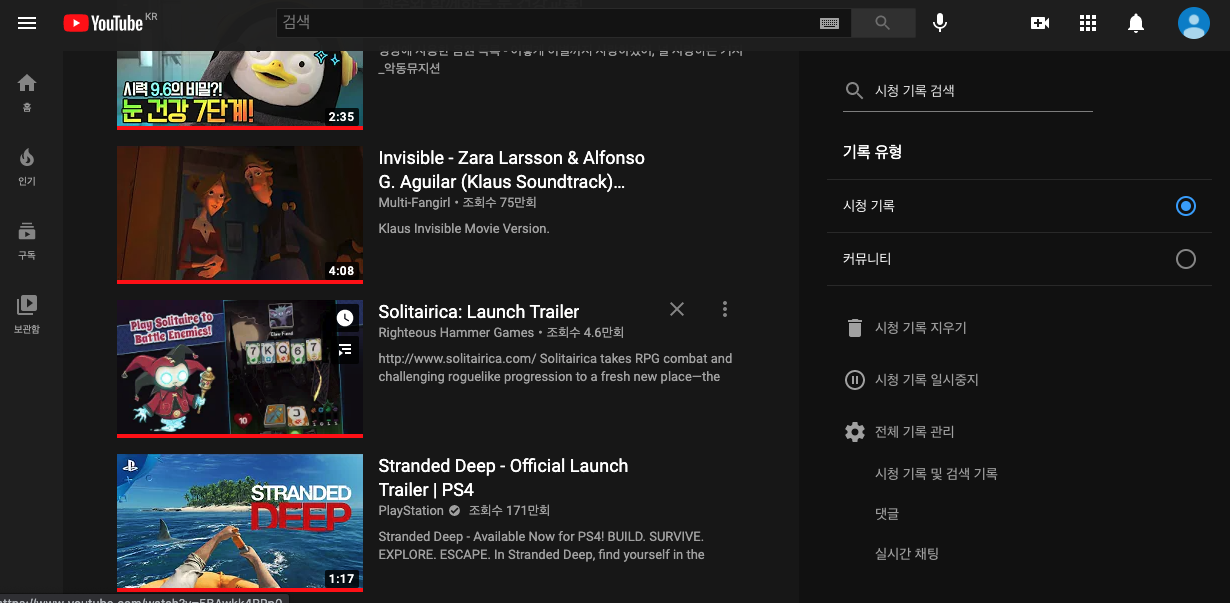This screenshot has width=1230, height=603.
Task: Open the hamburger guide menu
Action: (27, 23)
